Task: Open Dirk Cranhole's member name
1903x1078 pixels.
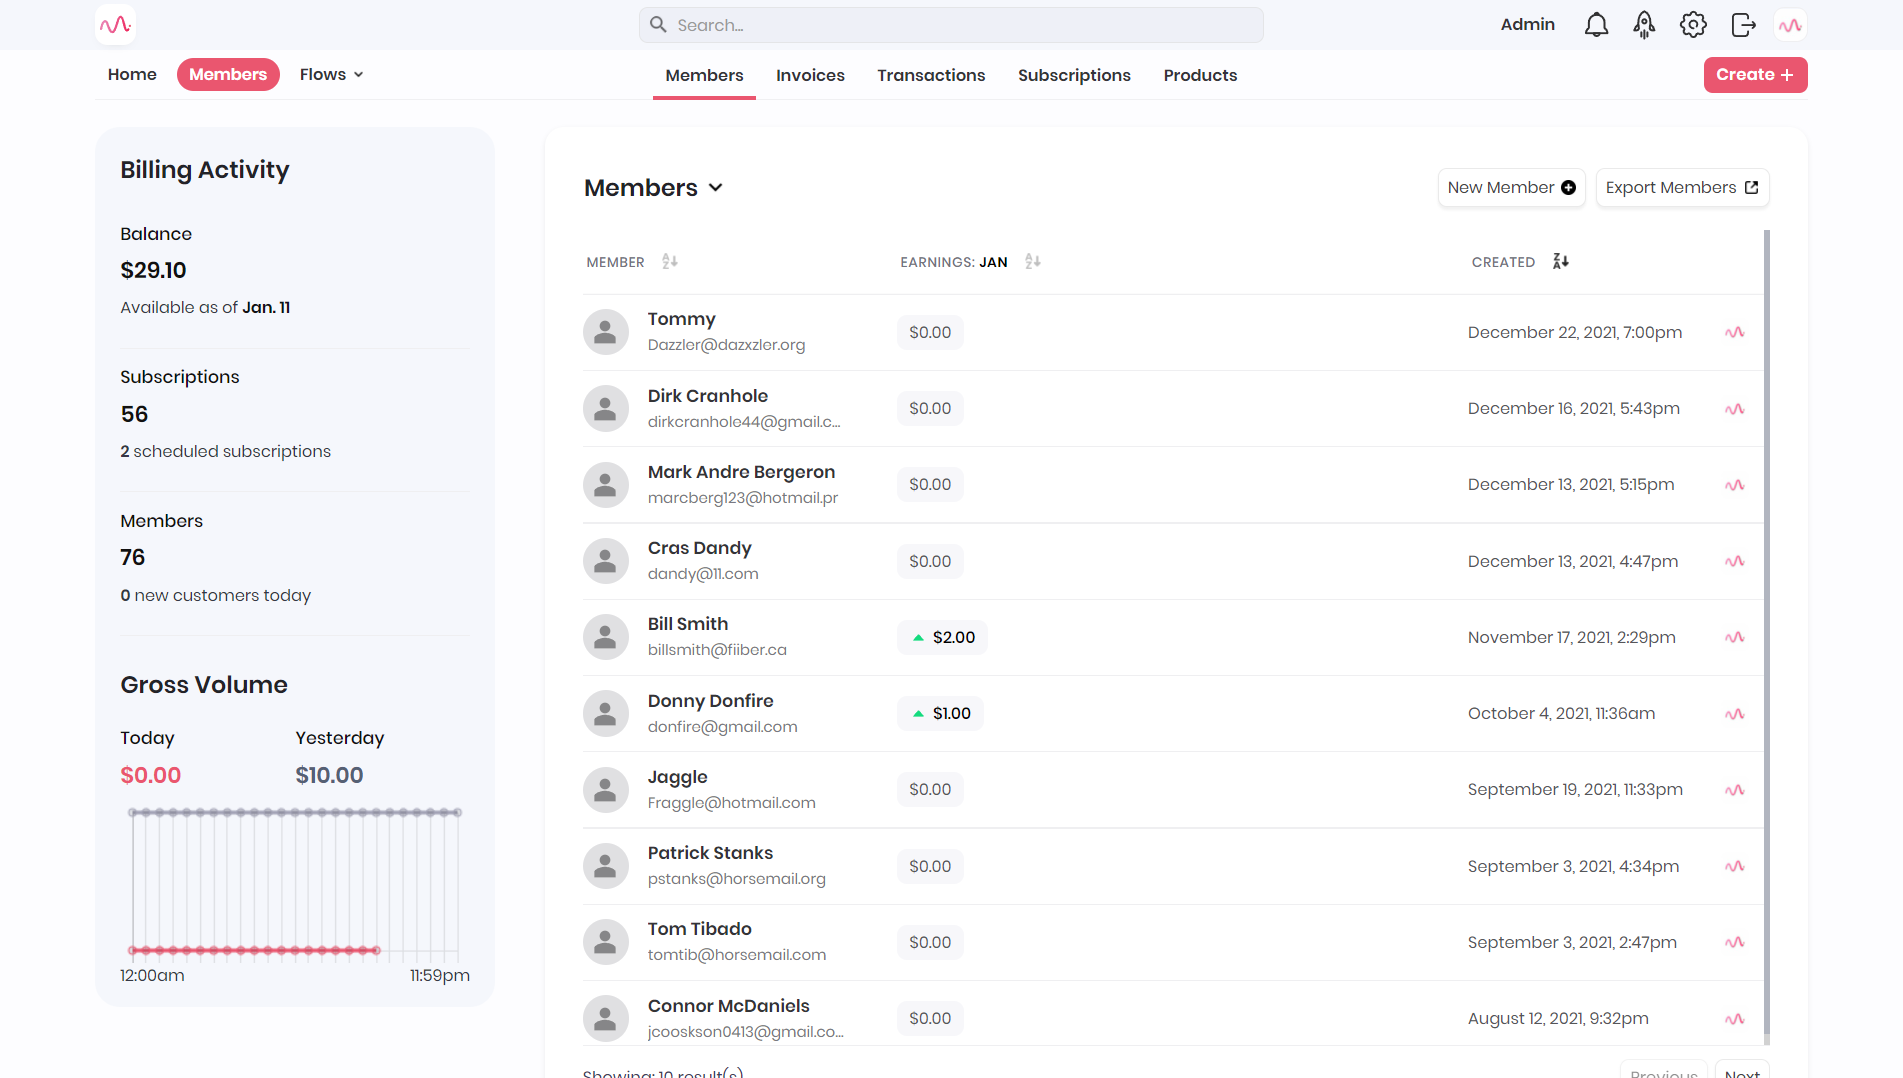Action: click(707, 396)
